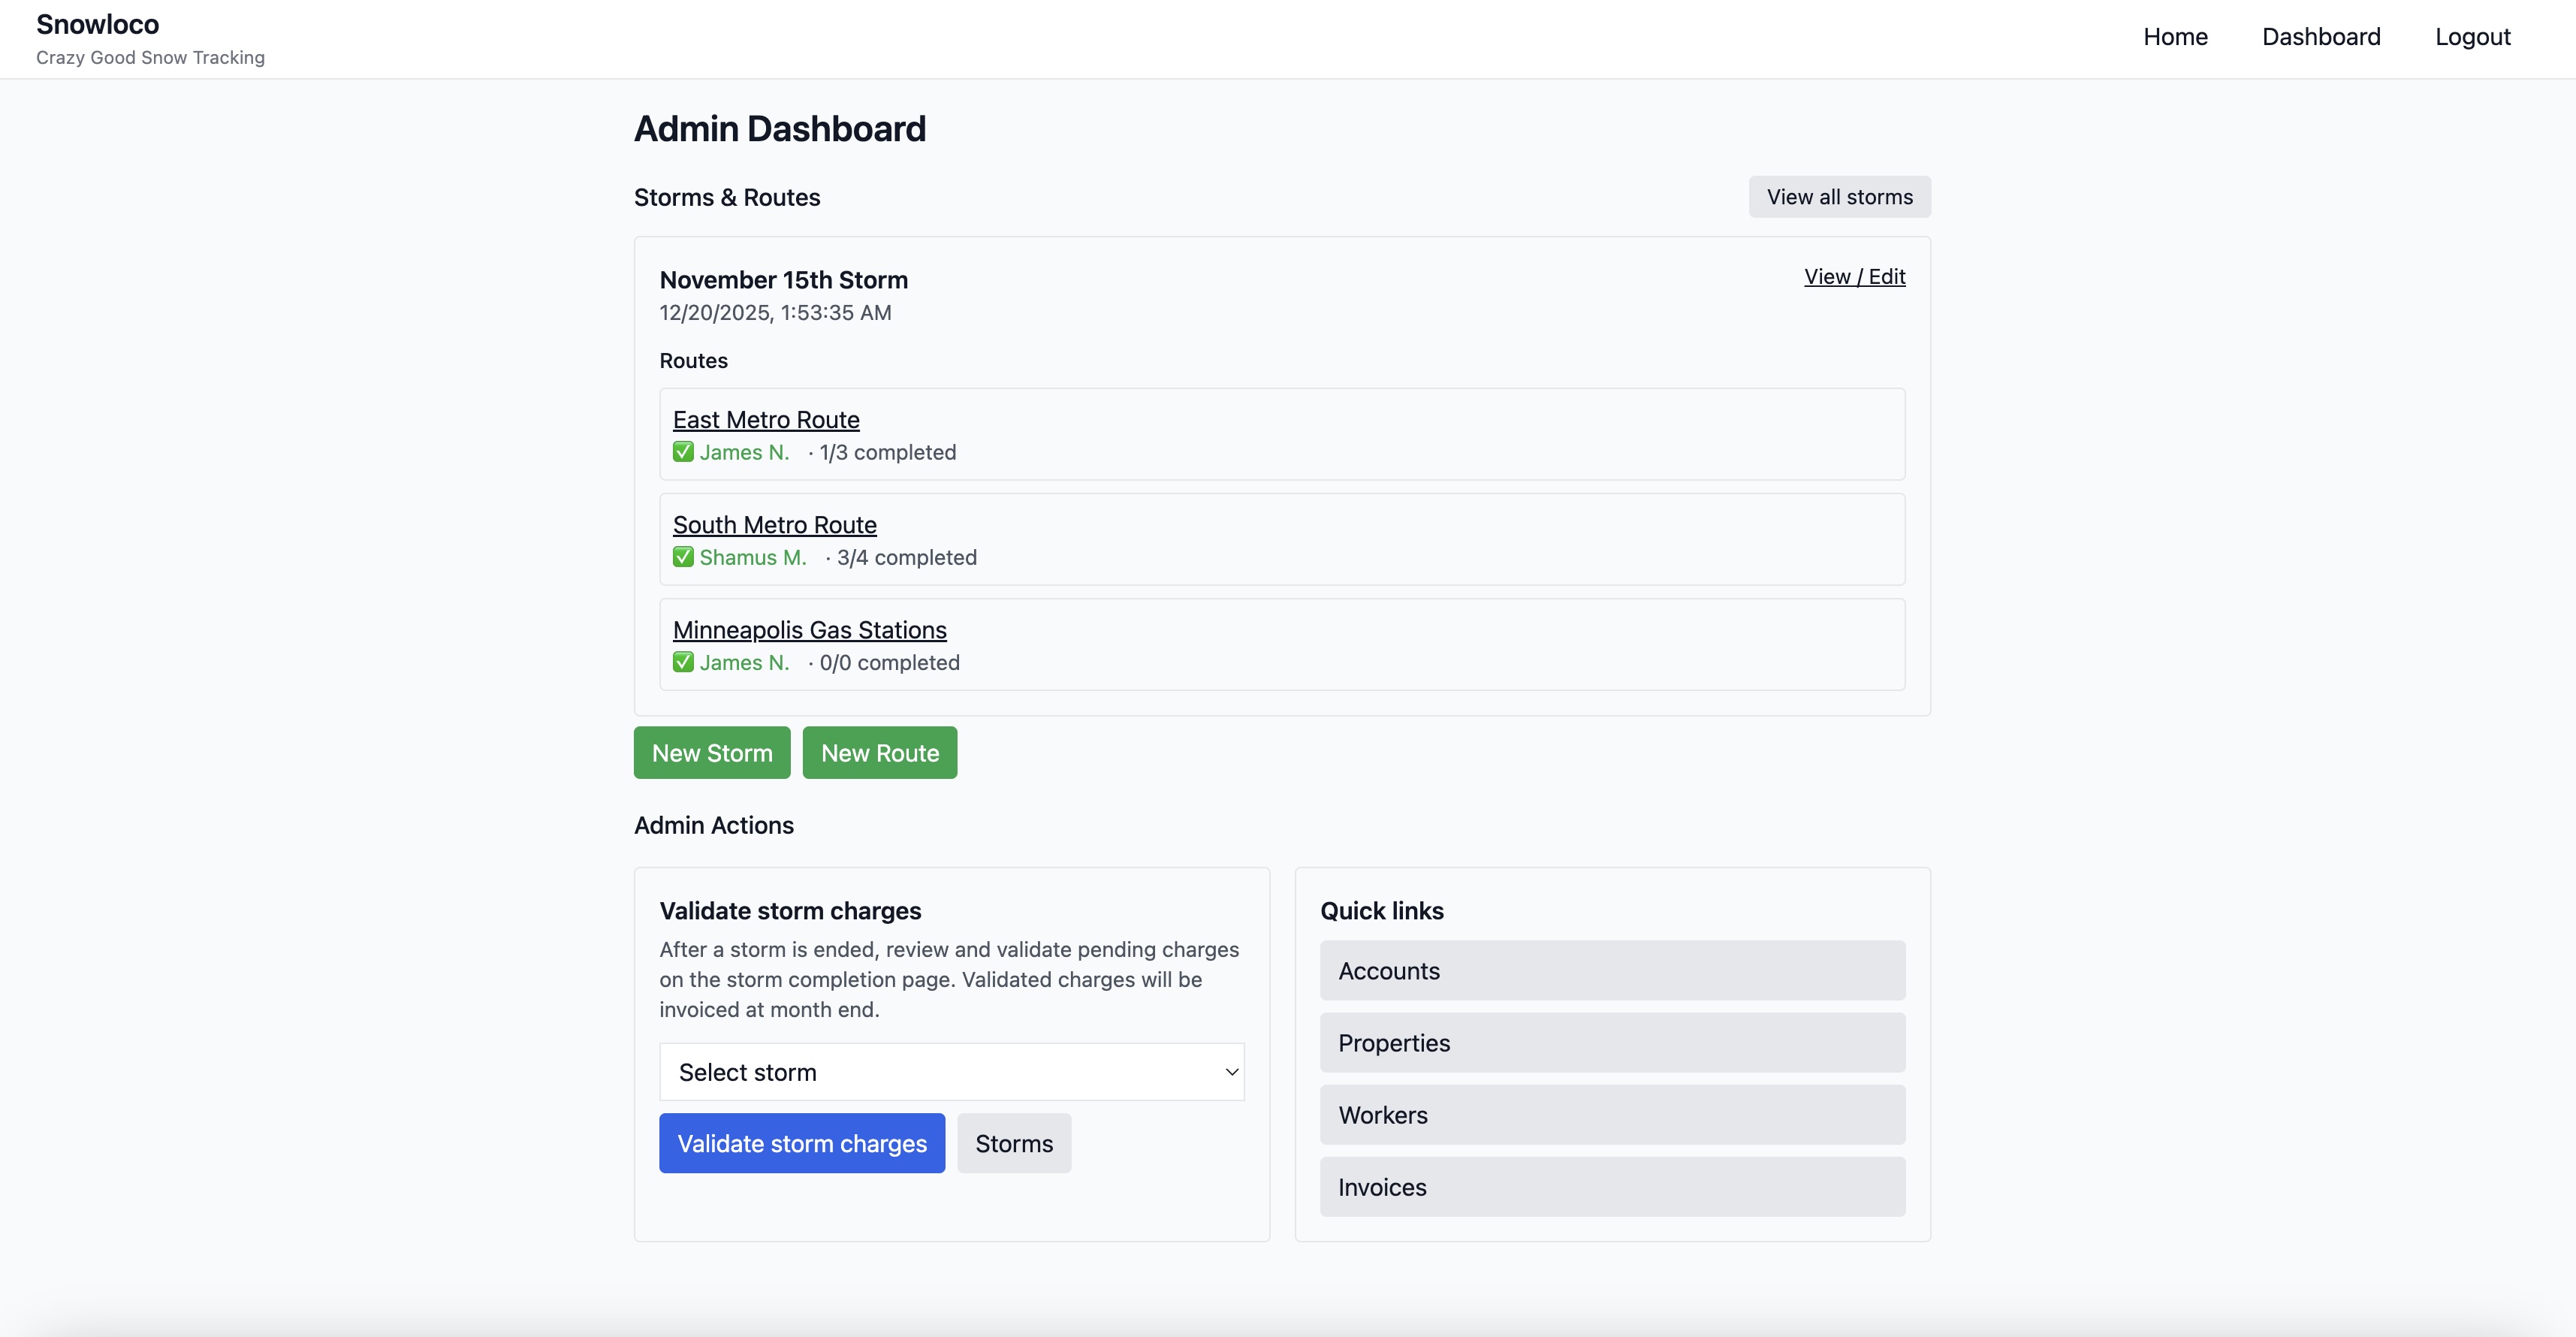Open Invoices from Quick links

tap(1612, 1187)
